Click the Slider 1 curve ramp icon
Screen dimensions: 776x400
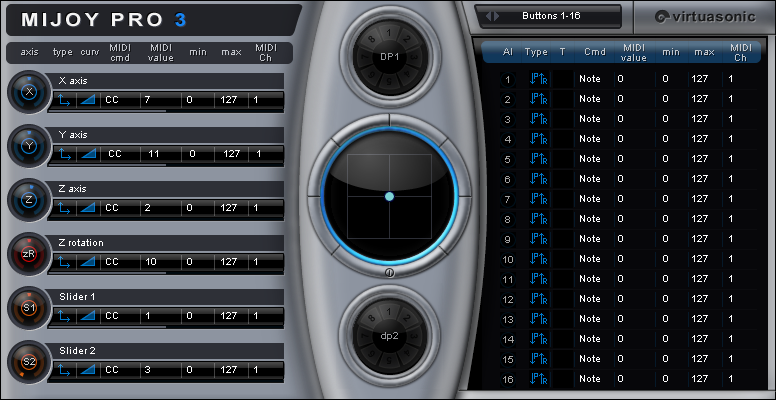tap(88, 316)
